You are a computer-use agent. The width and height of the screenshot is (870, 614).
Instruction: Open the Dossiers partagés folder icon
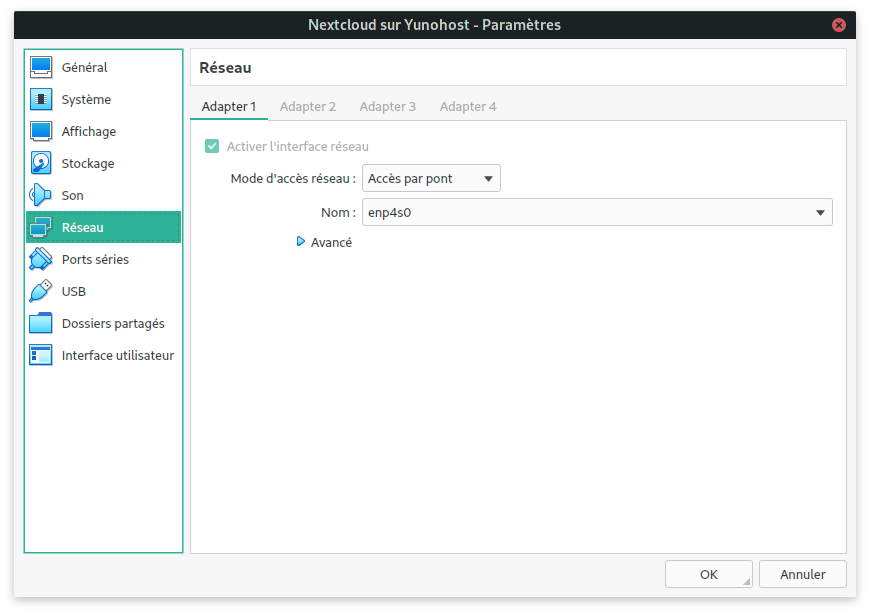point(41,323)
